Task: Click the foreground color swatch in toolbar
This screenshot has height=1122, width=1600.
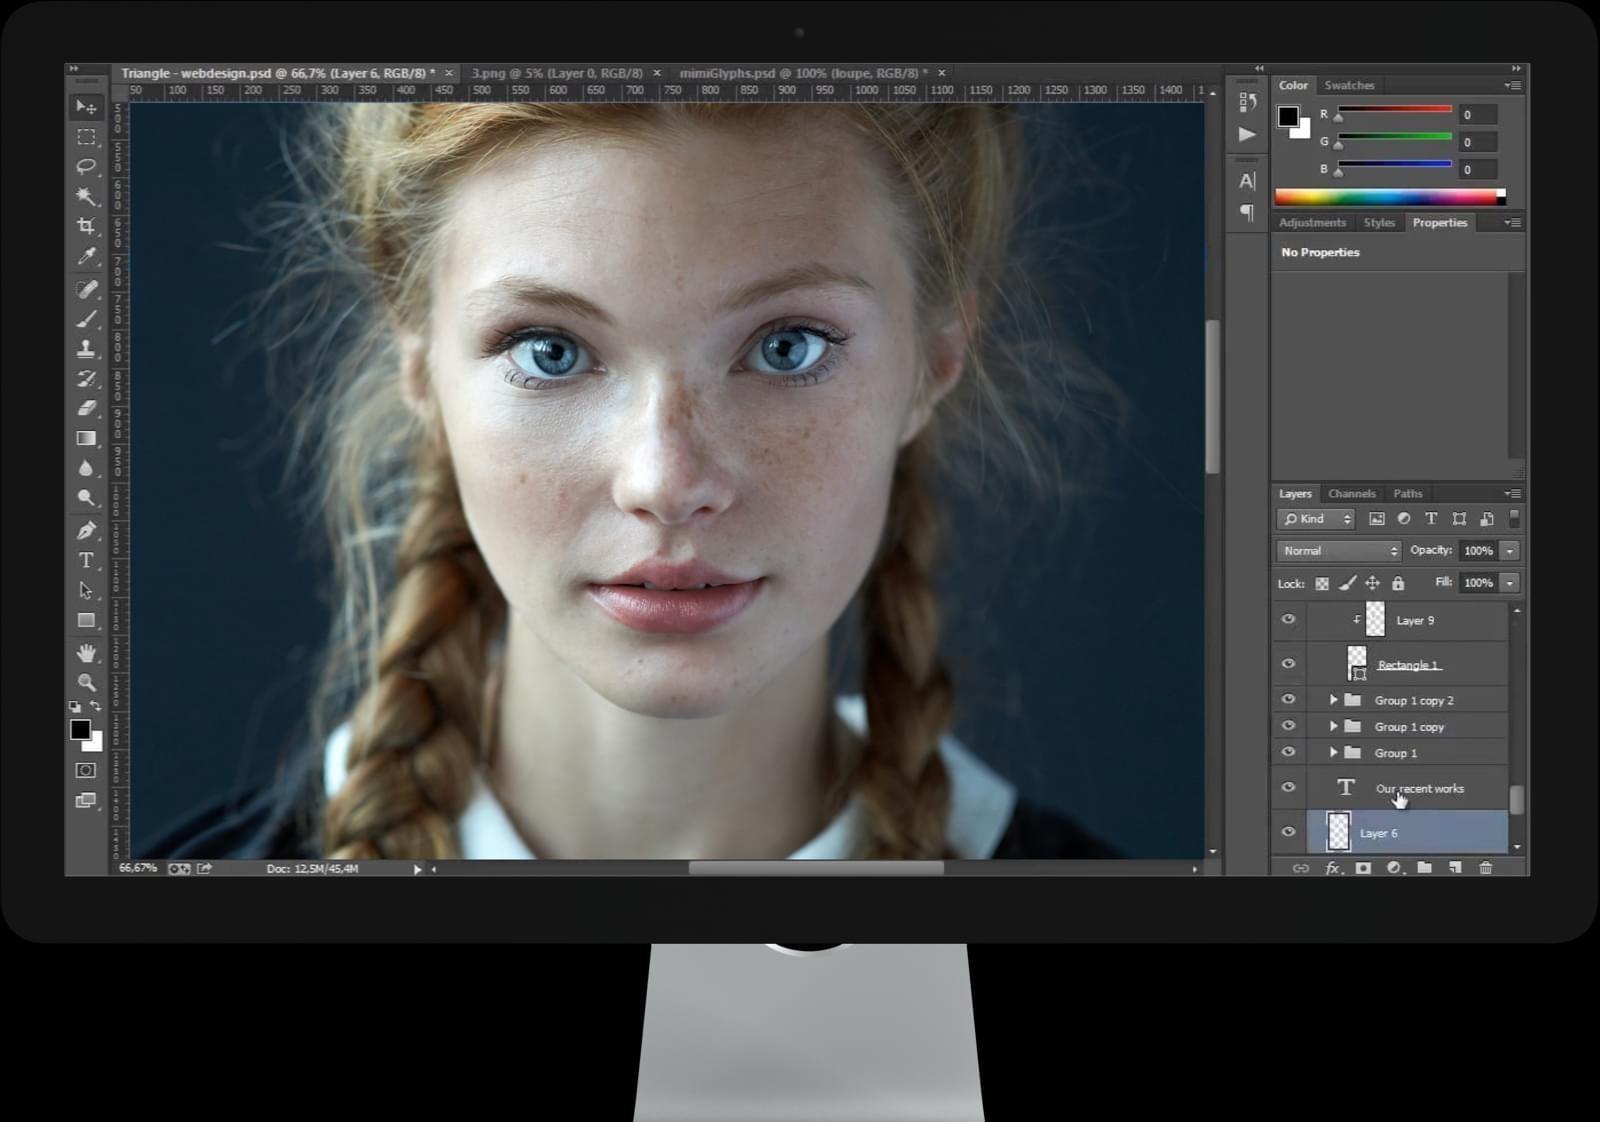Action: click(80, 730)
